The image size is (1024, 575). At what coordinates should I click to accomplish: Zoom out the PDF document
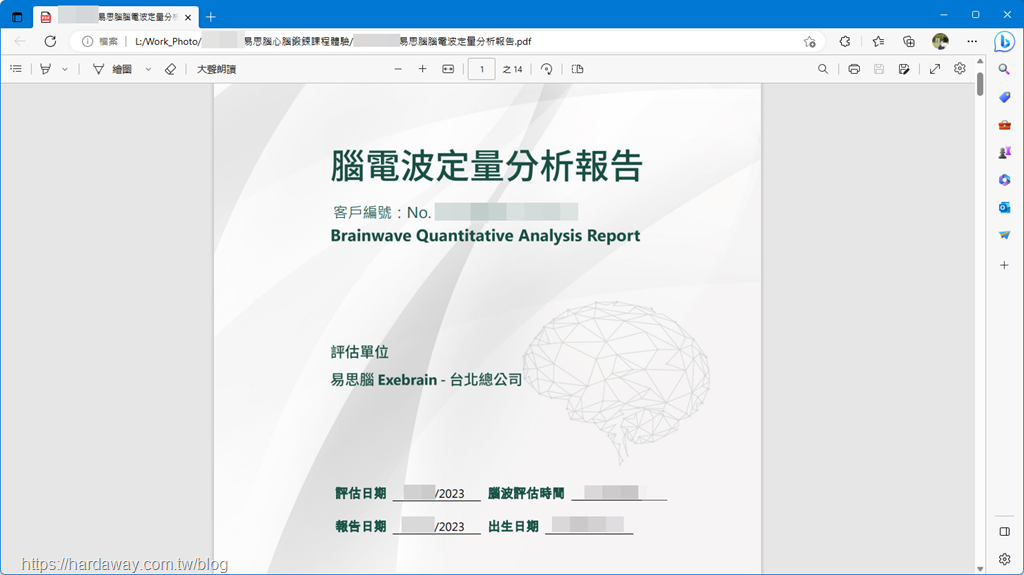[x=398, y=69]
